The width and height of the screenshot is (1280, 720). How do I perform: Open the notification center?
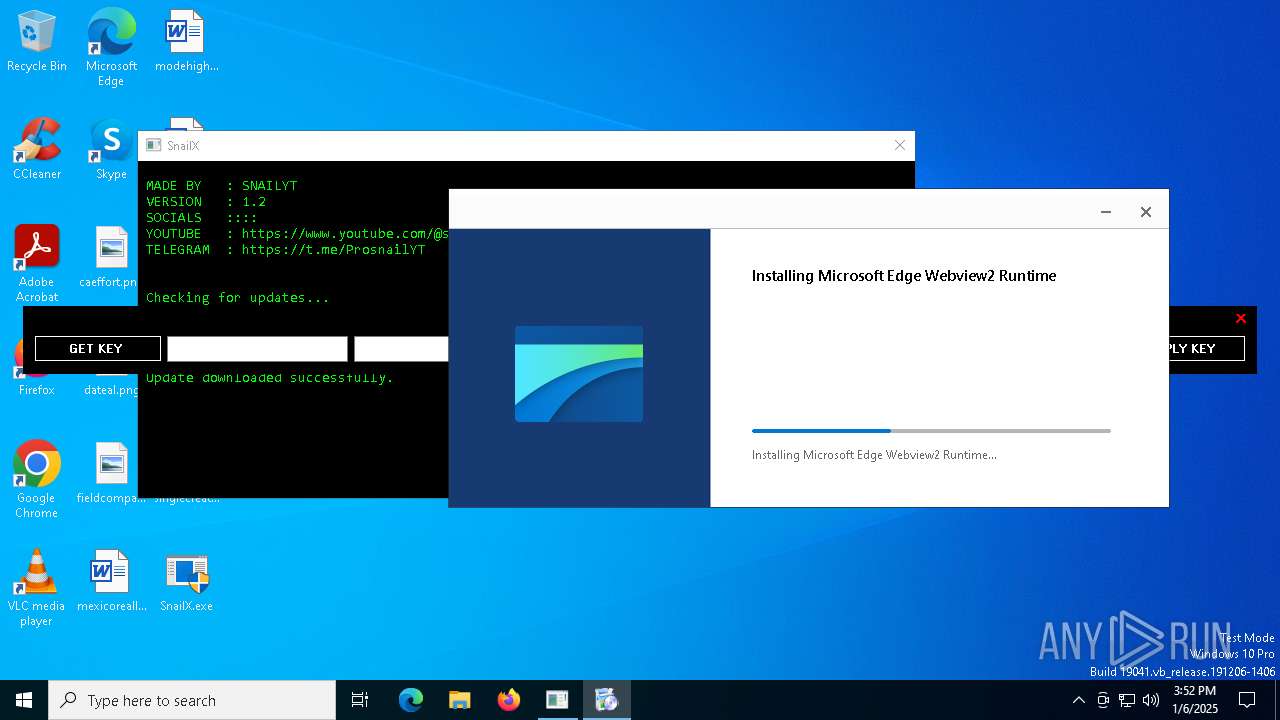click(x=1247, y=700)
